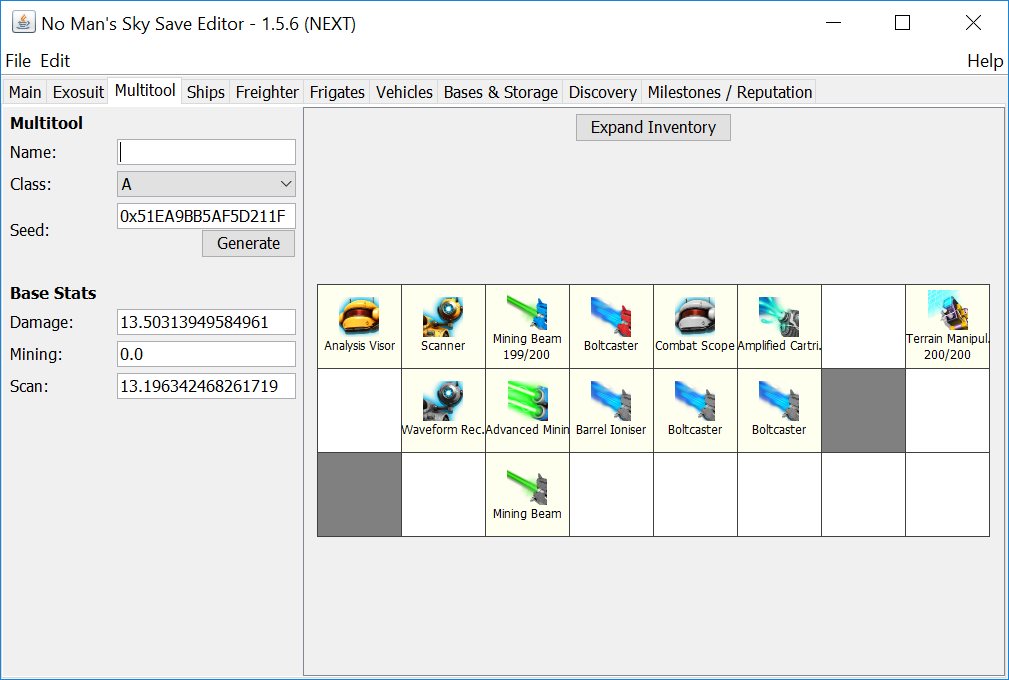Screen dimensions: 1009x680
Task: Select the Multitool tab
Action: click(x=145, y=90)
